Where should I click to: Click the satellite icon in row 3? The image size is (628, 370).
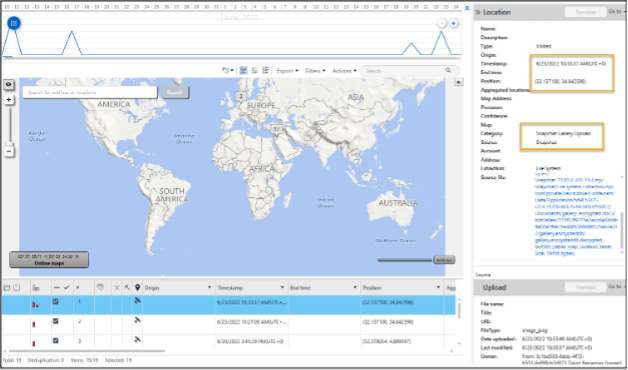click(137, 340)
